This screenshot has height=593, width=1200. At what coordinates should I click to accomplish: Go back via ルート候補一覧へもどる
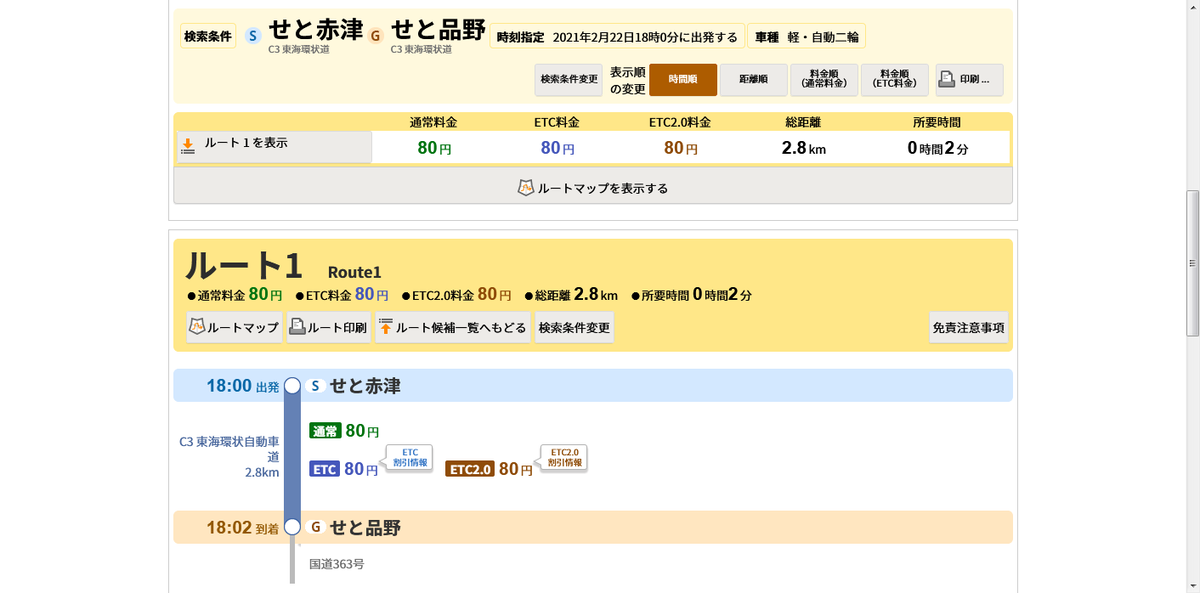(453, 327)
